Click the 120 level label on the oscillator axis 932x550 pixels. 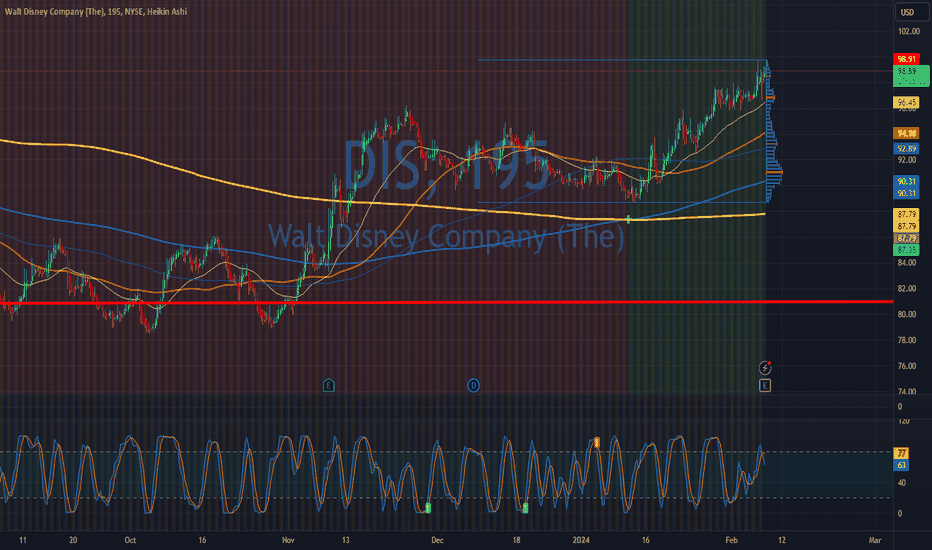903,421
